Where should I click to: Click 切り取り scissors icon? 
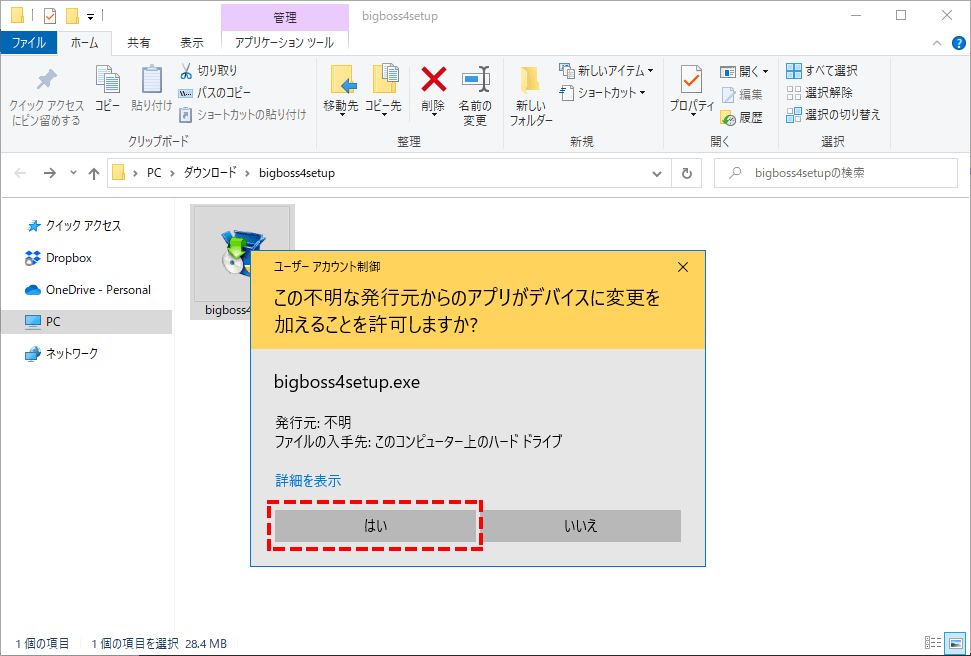[186, 71]
